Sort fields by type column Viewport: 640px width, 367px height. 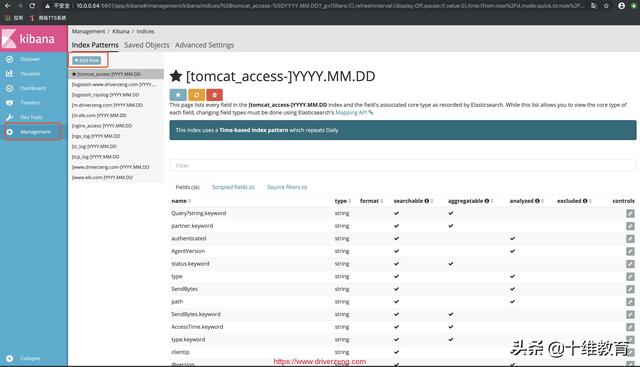point(342,201)
